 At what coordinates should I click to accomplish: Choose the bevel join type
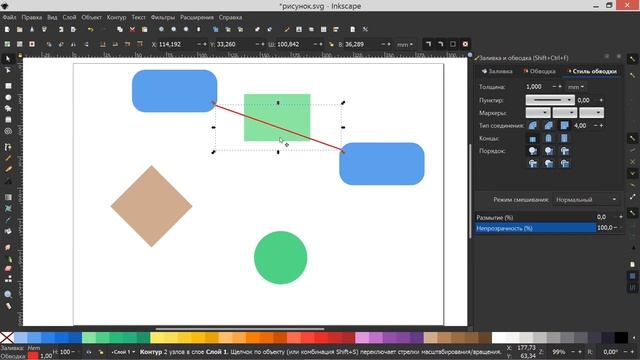click(x=549, y=125)
